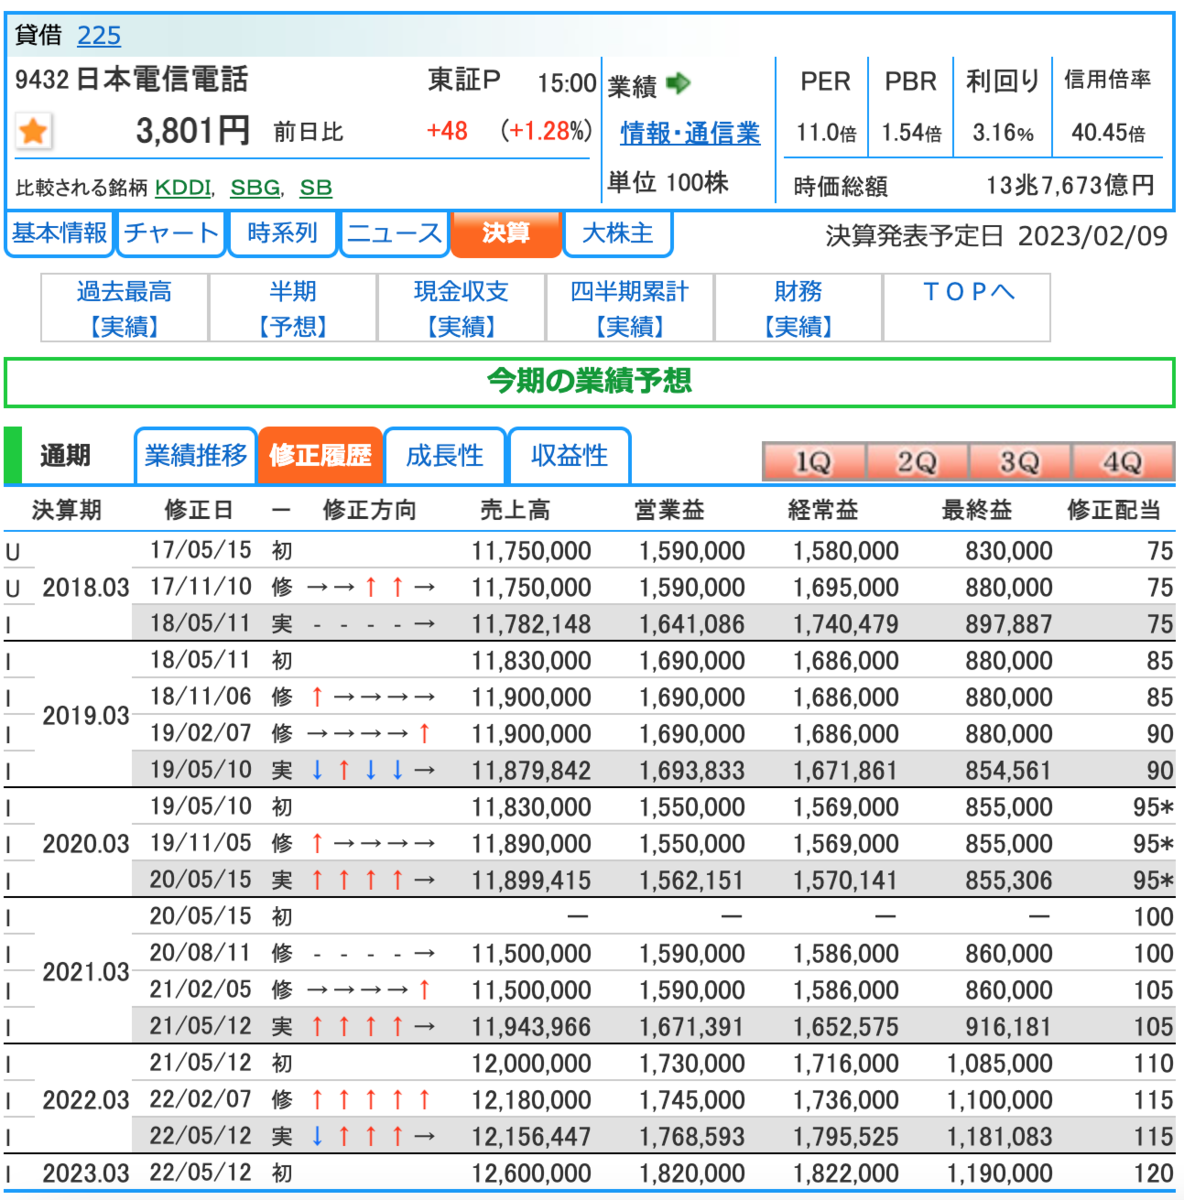The image size is (1184, 1200).
Task: Go to 半期【予想】section
Action: point(293,308)
